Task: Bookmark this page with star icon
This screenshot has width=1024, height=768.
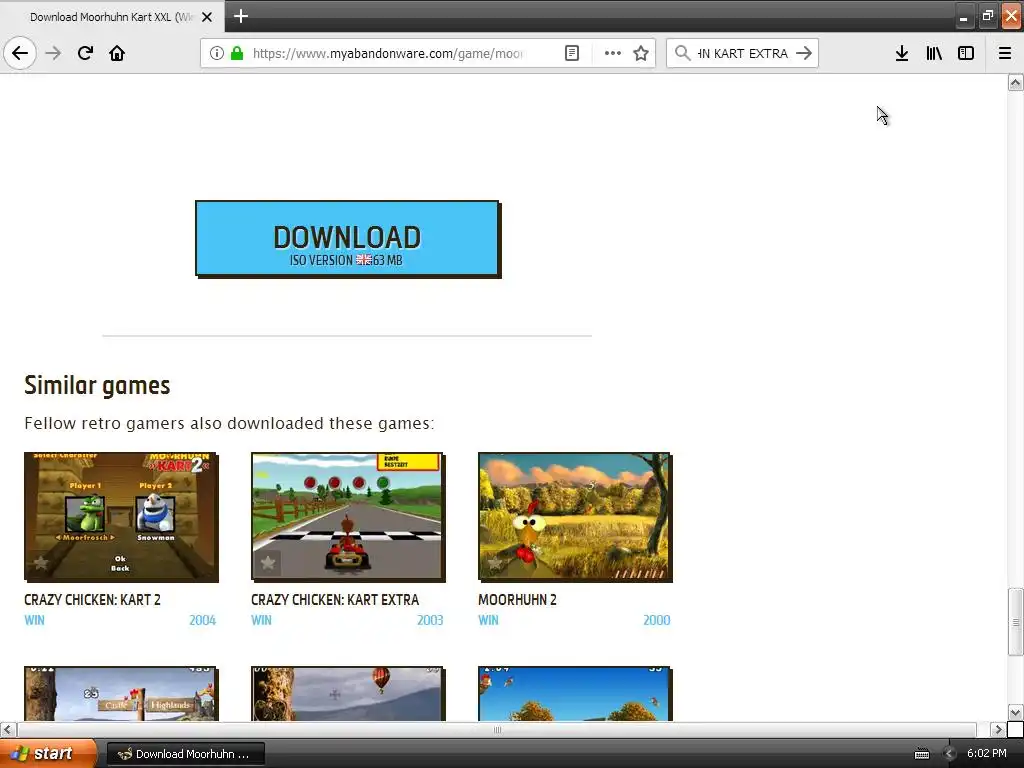Action: (x=641, y=53)
